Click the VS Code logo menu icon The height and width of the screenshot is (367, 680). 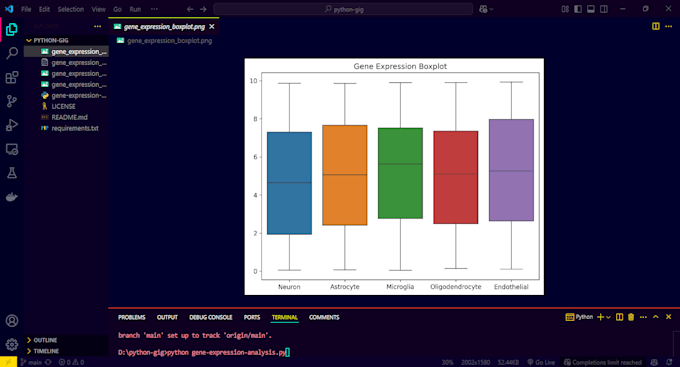pyautogui.click(x=9, y=9)
